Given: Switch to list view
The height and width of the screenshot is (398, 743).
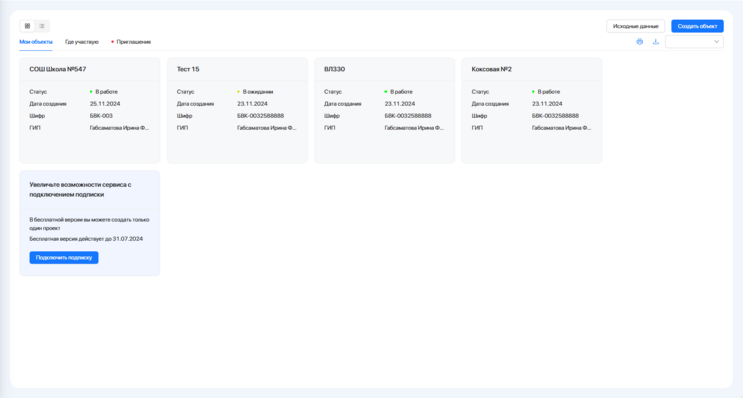Looking at the screenshot, I should point(42,26).
